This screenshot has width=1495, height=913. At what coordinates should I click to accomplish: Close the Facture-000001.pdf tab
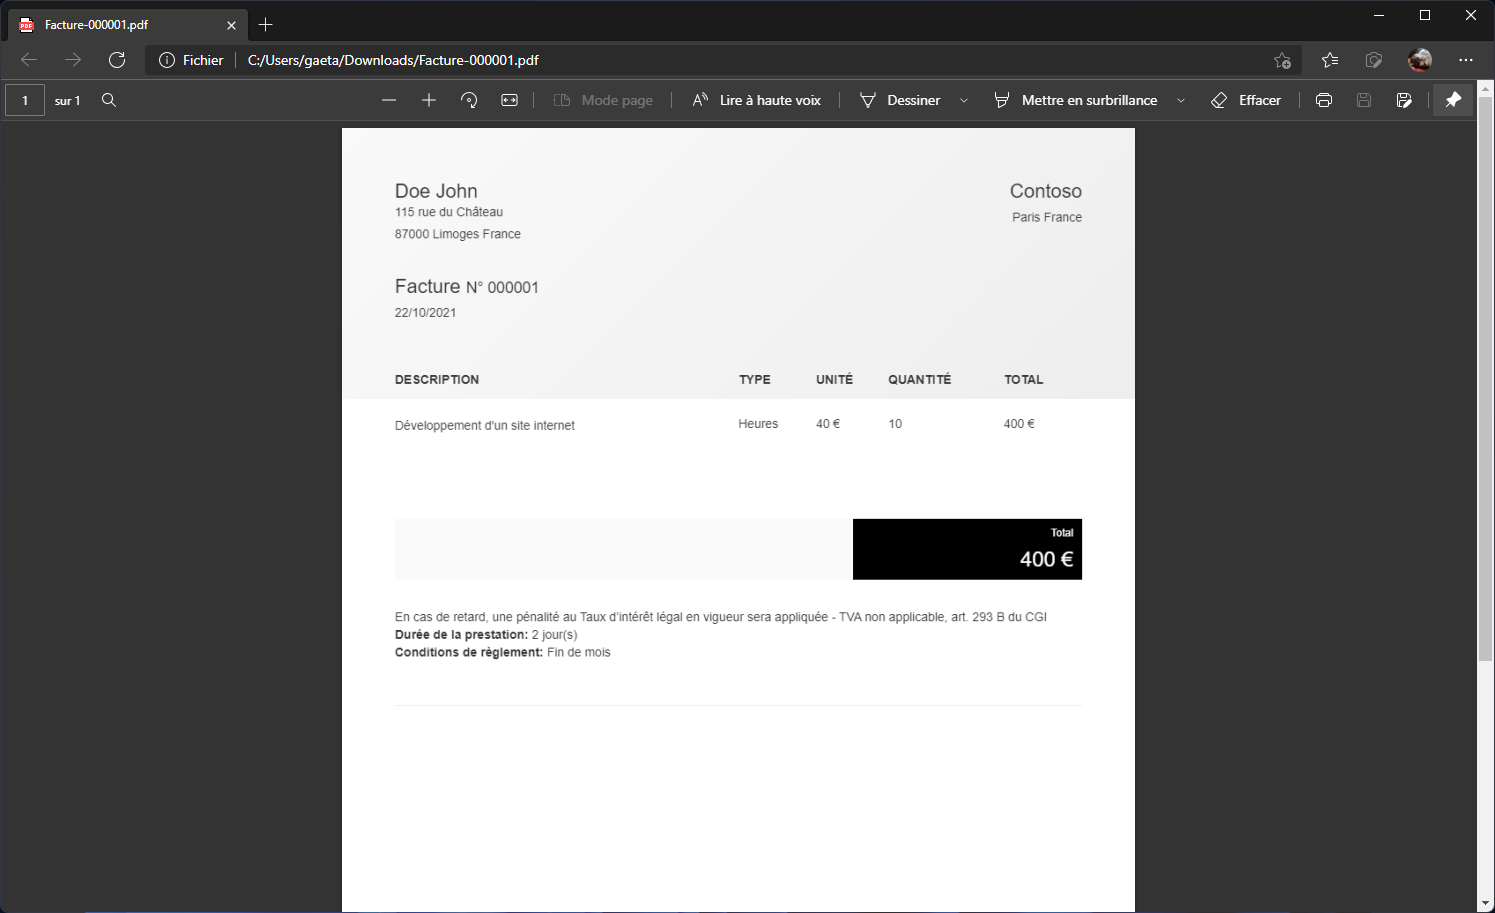click(231, 25)
